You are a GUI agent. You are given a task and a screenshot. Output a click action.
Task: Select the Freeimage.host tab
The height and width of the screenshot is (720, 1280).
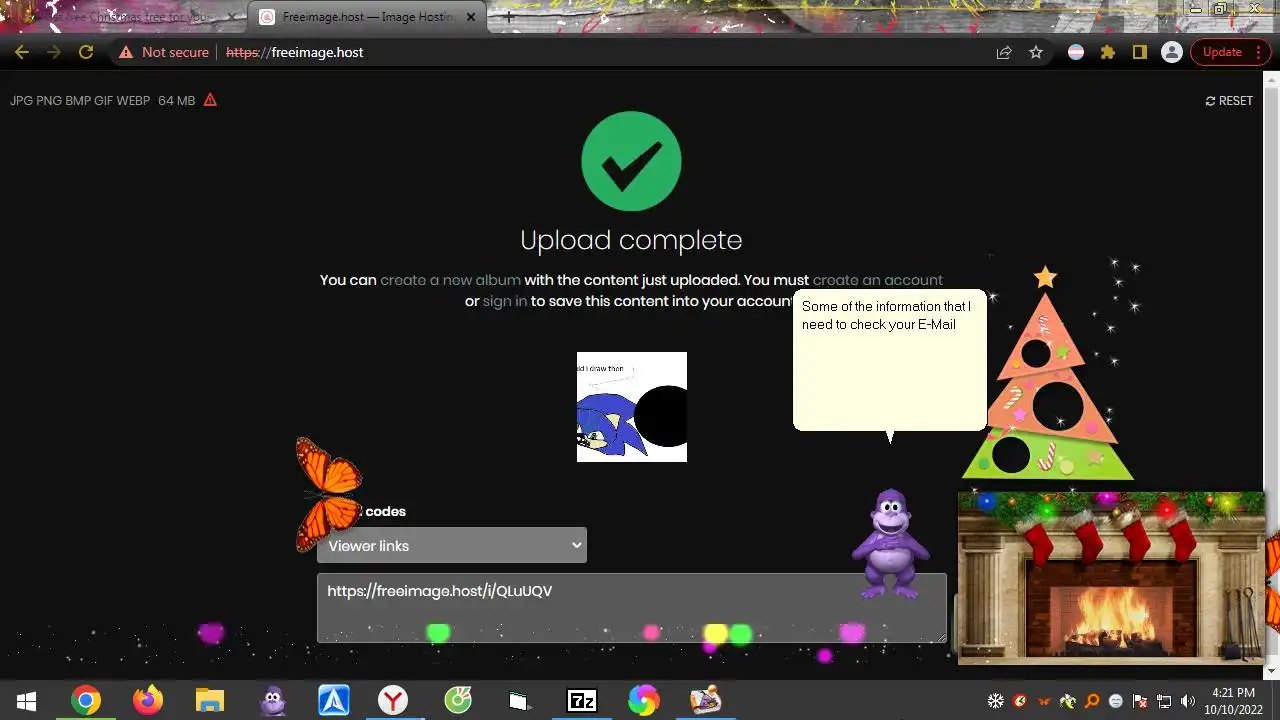[366, 17]
